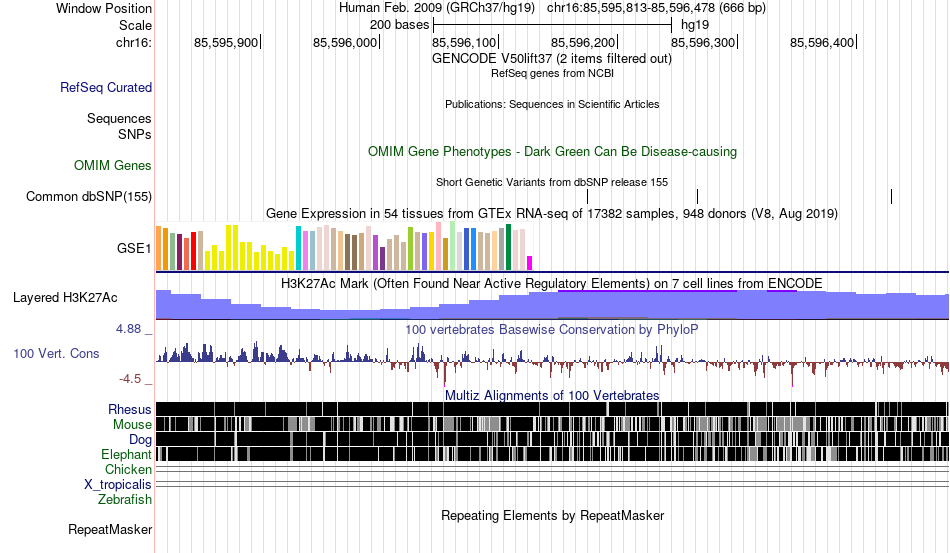Open the Common dbSNP(155) track label
The image size is (950, 553).
pos(88,196)
